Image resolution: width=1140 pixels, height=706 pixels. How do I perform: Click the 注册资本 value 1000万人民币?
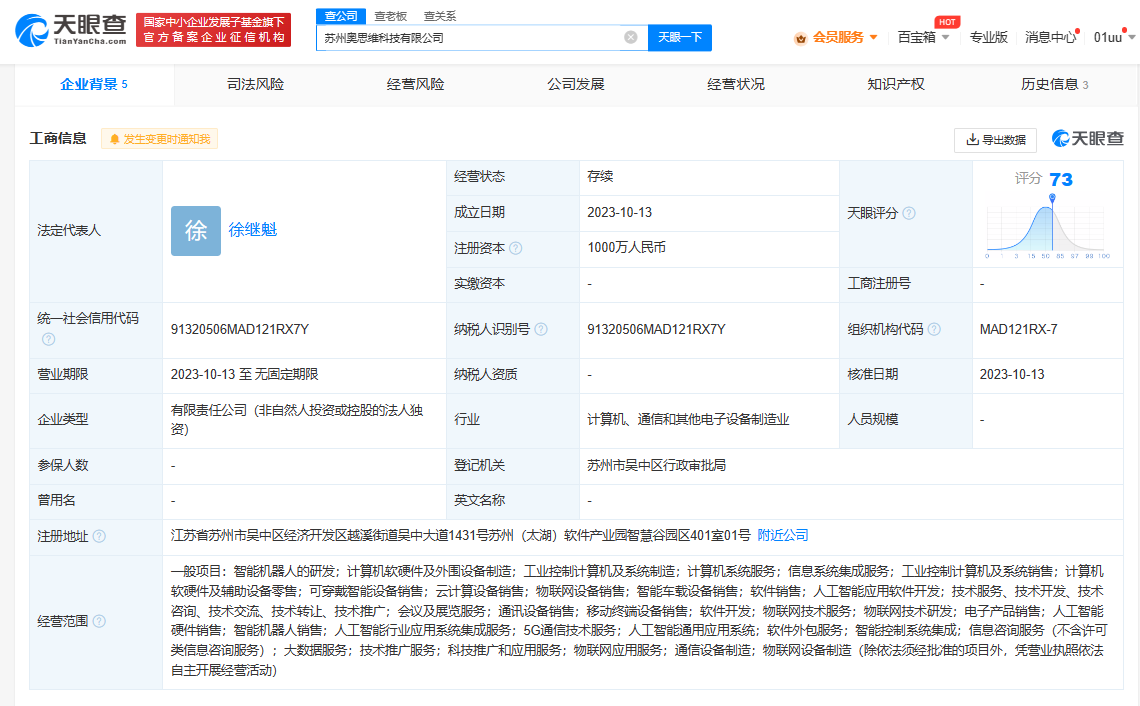tap(627, 247)
